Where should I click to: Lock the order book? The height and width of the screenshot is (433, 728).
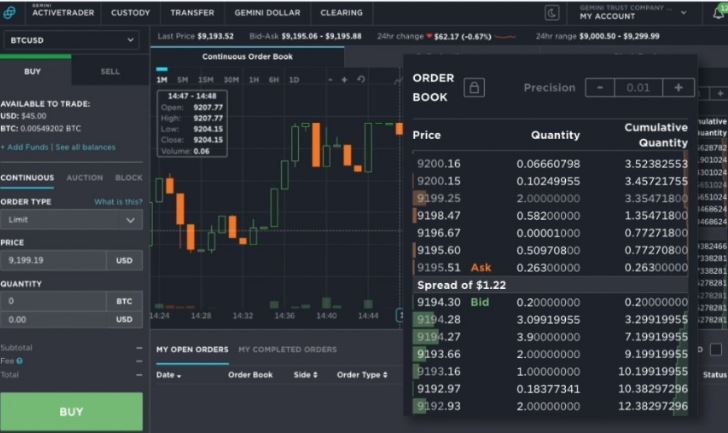click(x=474, y=87)
